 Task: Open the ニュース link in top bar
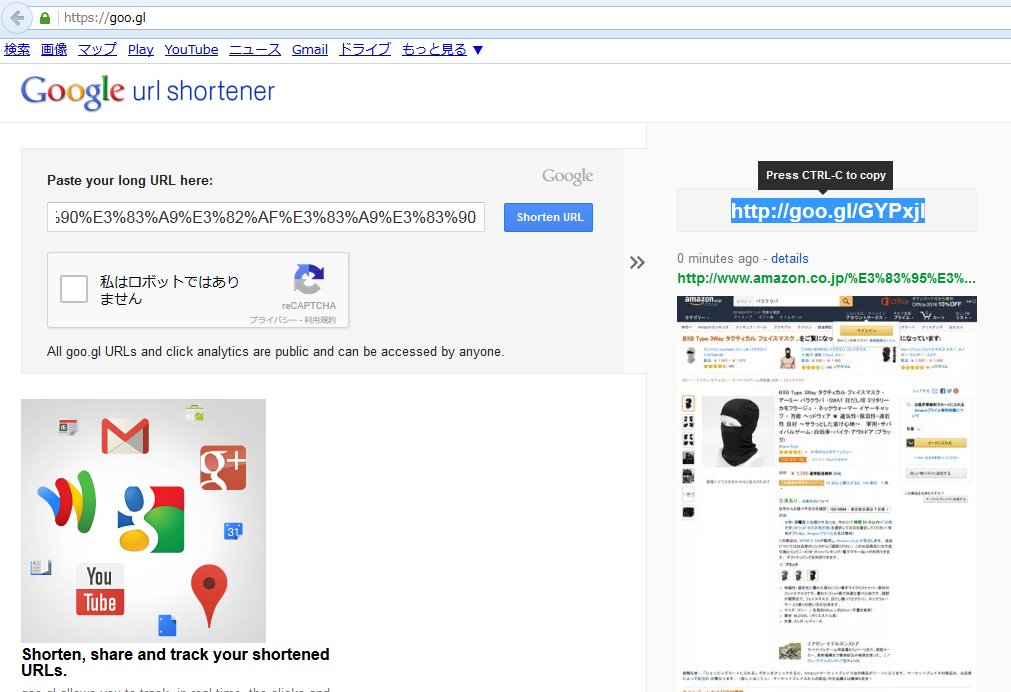point(255,50)
